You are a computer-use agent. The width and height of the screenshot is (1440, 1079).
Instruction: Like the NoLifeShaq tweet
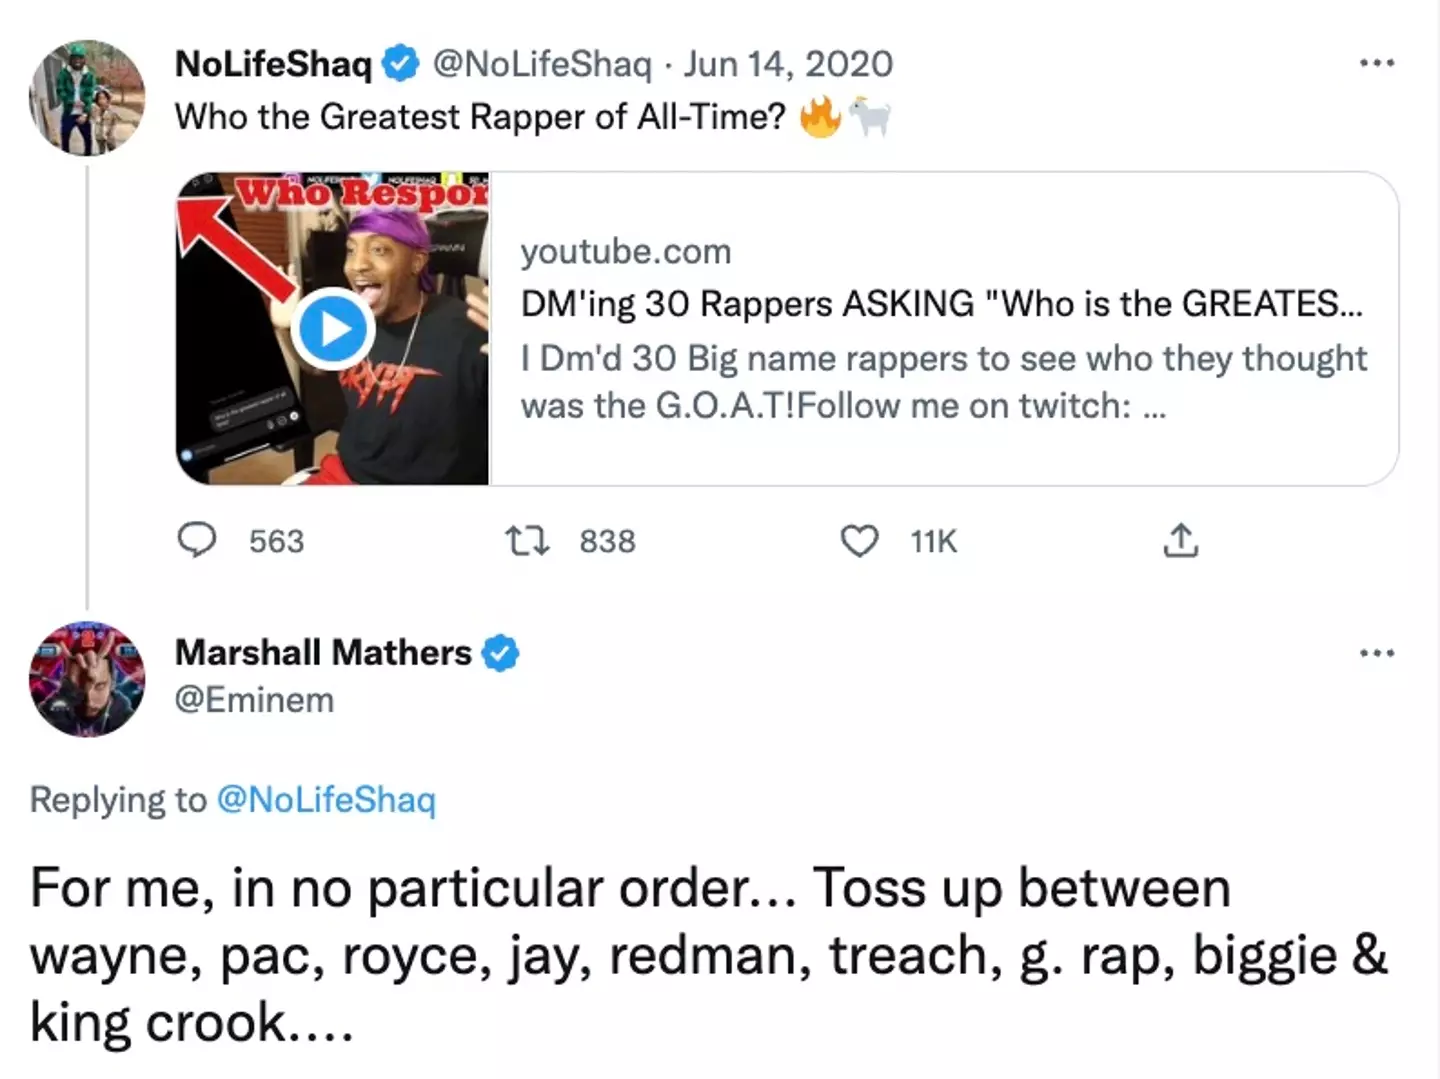(859, 541)
